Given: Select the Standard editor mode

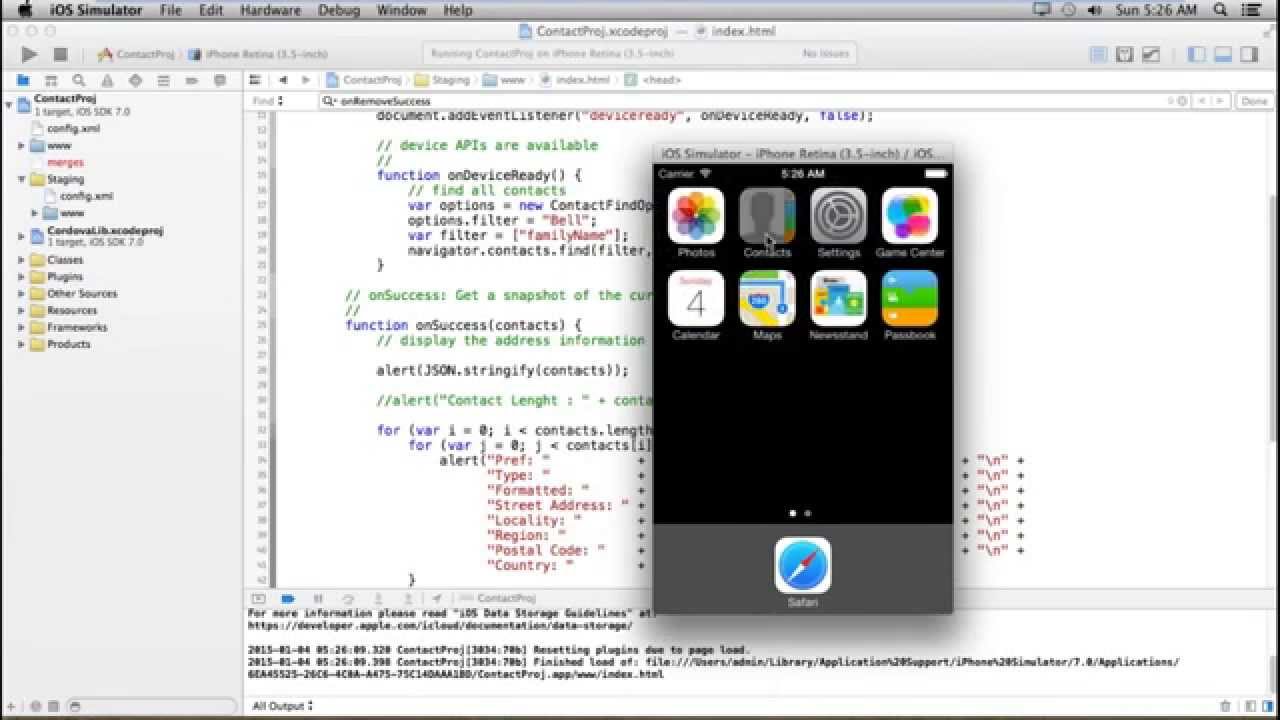Looking at the screenshot, I should 1098,54.
